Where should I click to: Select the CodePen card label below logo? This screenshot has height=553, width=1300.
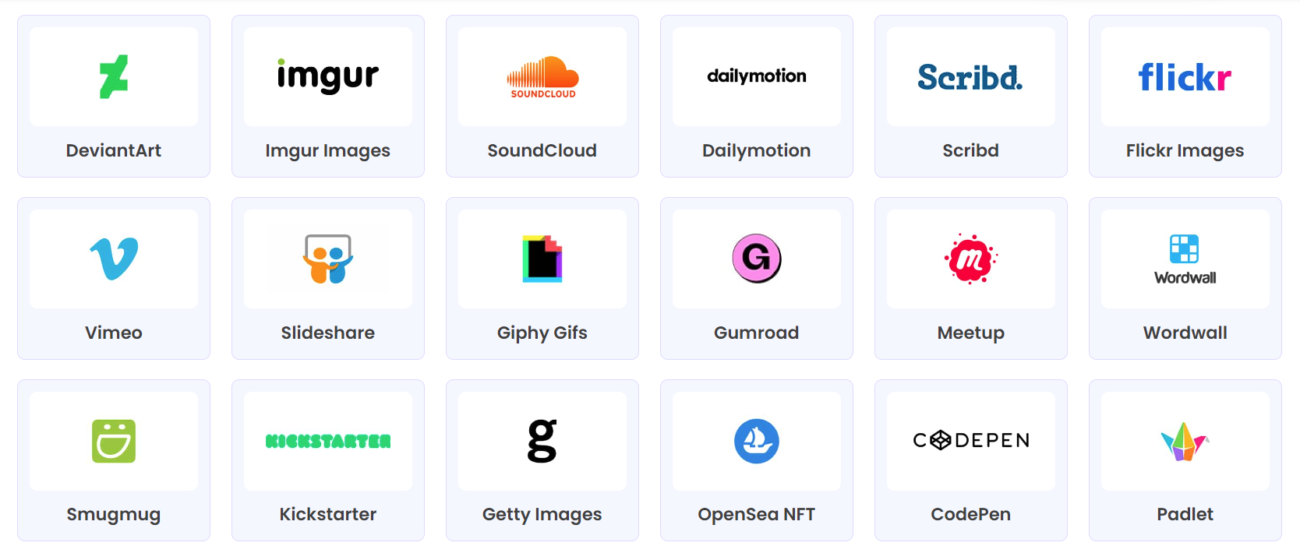pyautogui.click(x=970, y=515)
